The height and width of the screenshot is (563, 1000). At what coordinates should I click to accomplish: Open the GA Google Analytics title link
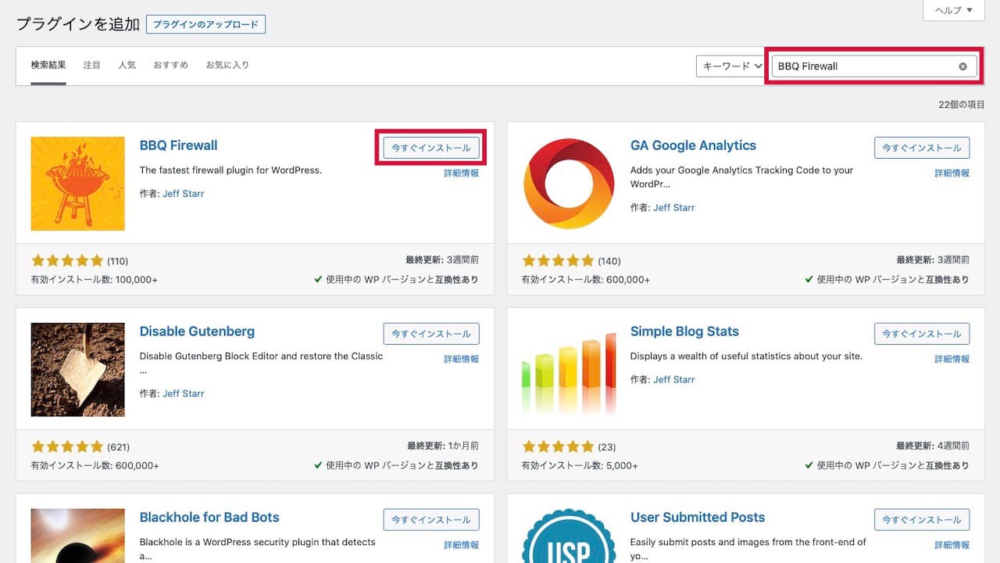[x=693, y=145]
